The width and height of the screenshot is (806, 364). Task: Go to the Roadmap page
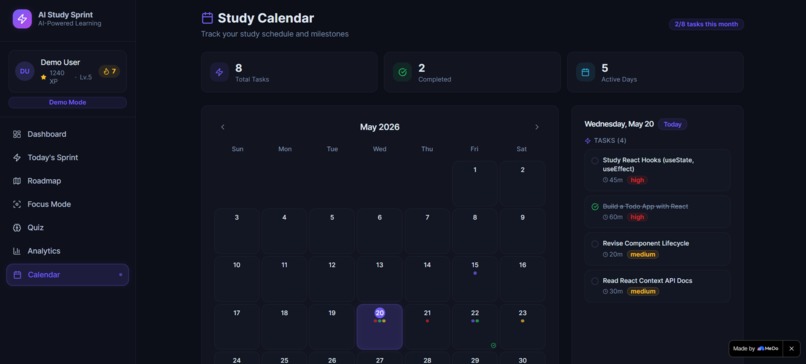67,181
